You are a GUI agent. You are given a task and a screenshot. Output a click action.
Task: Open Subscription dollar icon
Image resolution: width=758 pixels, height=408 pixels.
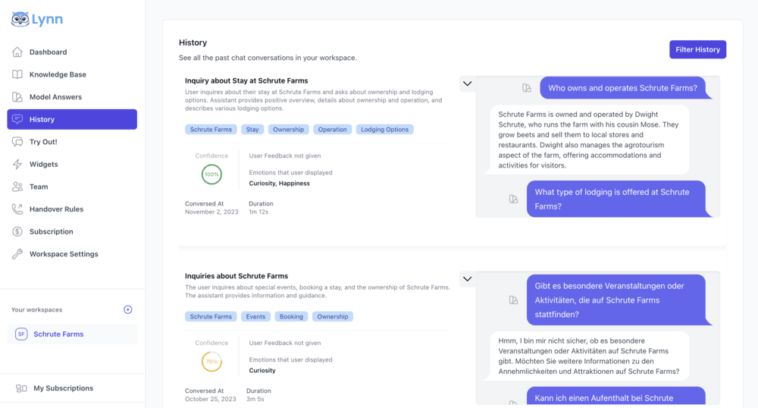(18, 231)
